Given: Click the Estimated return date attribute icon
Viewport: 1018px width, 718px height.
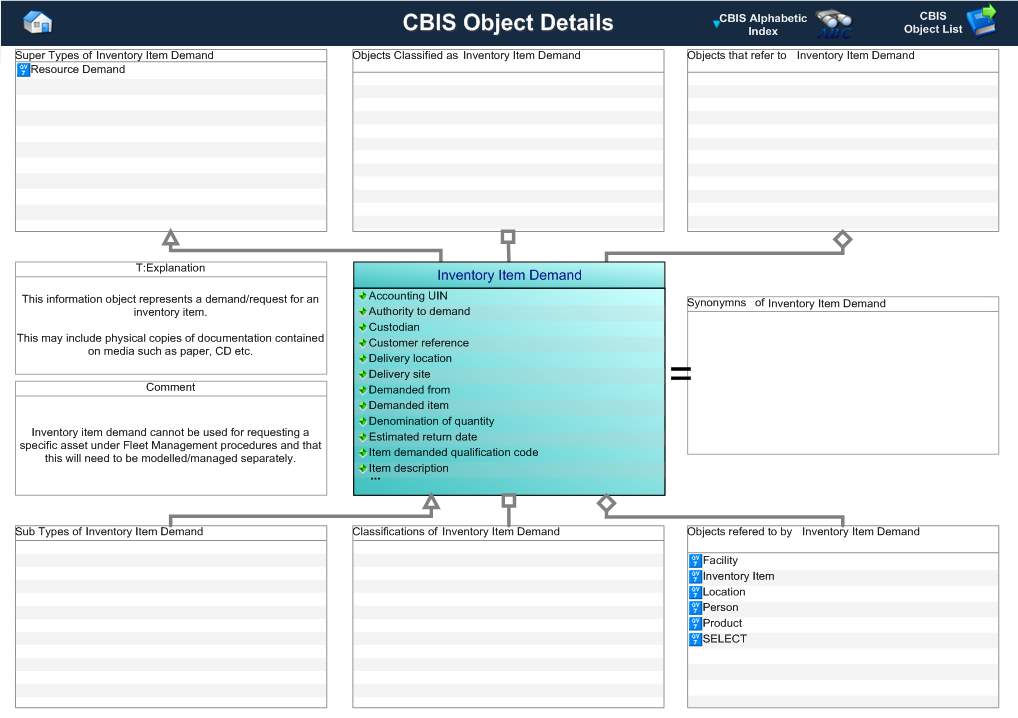Looking at the screenshot, I should 363,437.
